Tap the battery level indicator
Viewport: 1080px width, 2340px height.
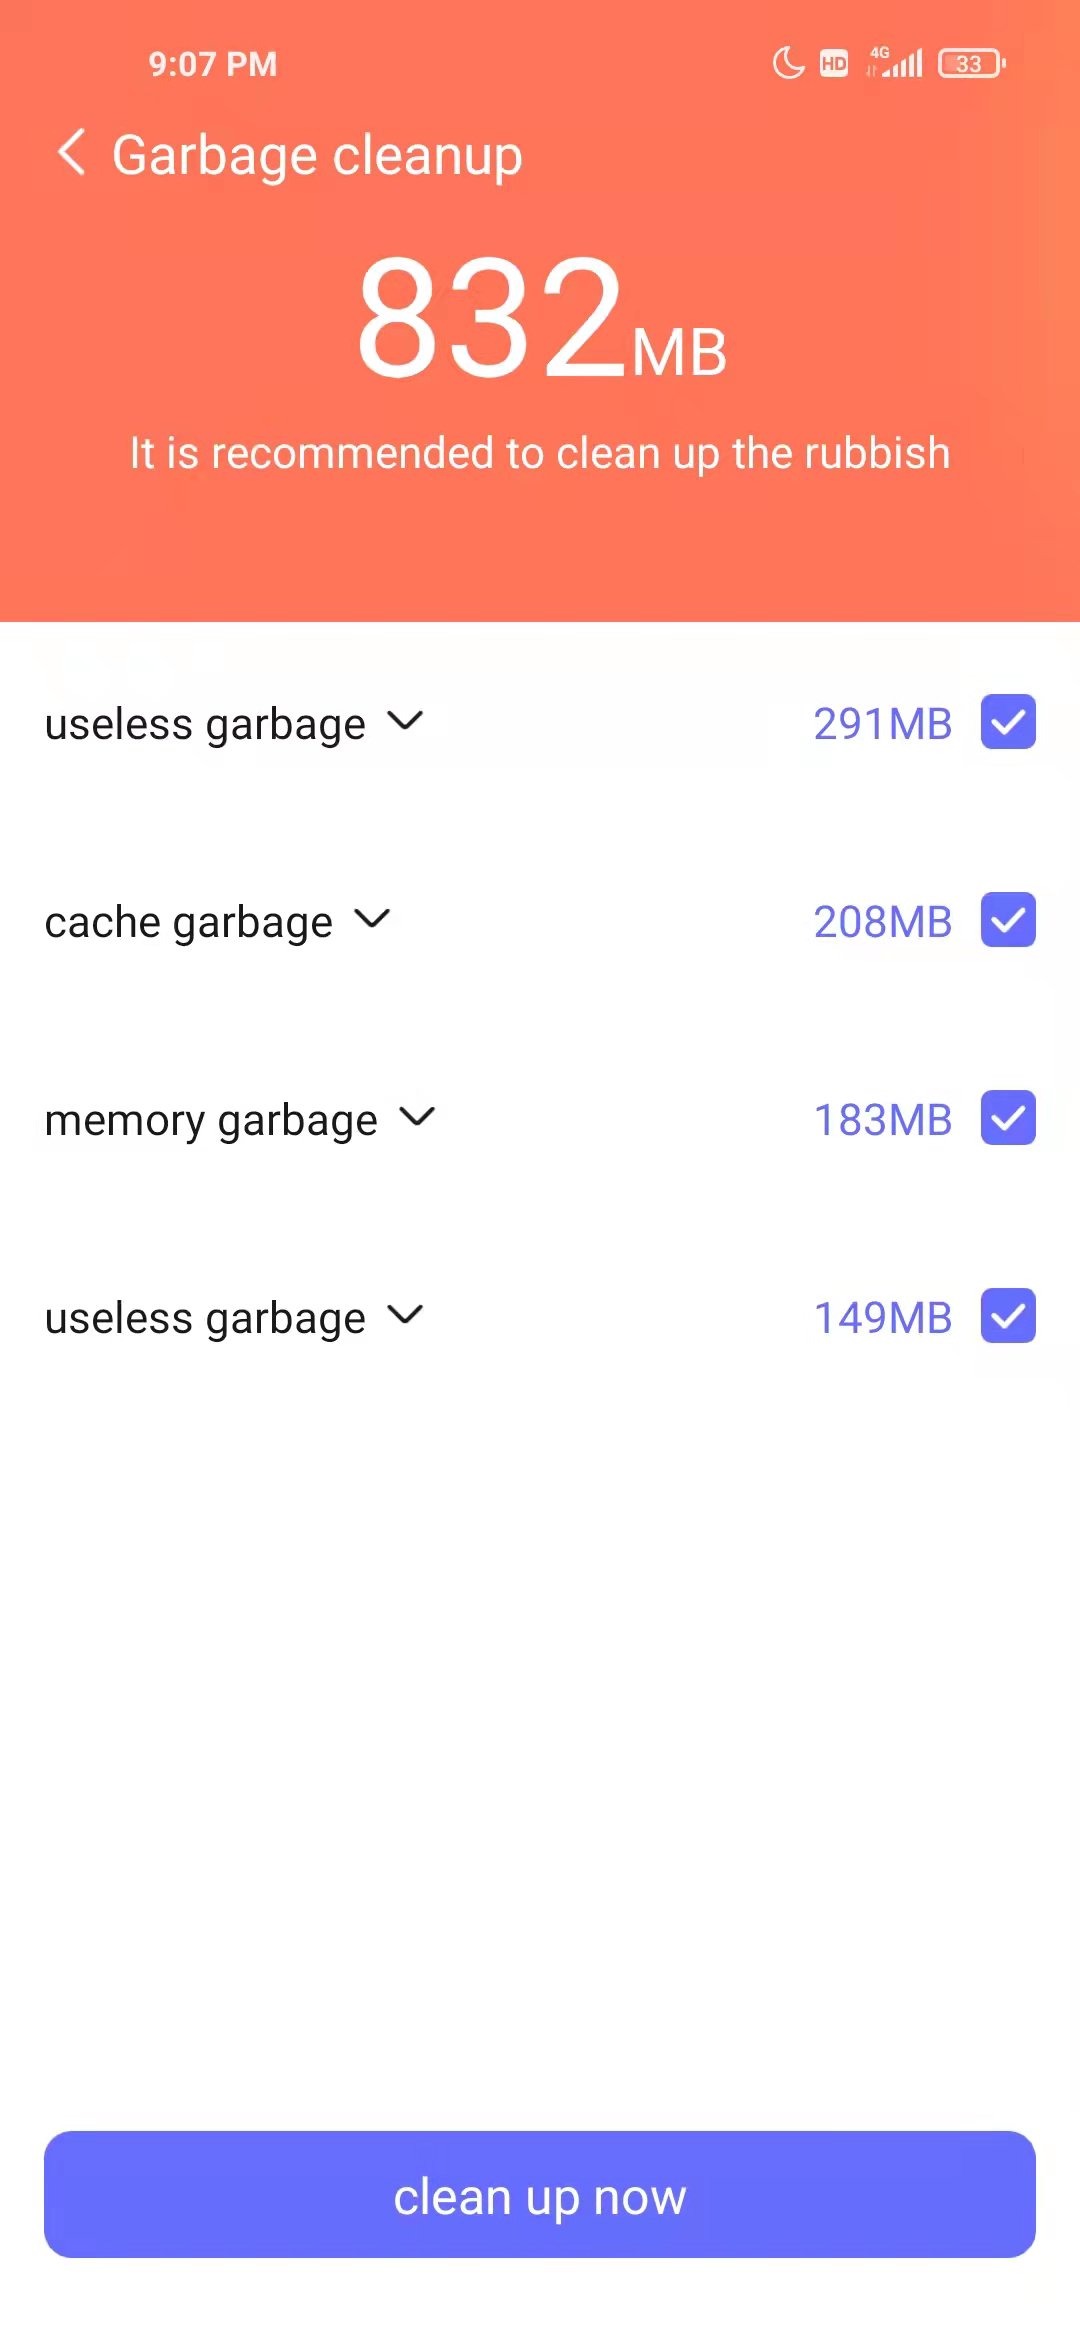tap(971, 64)
